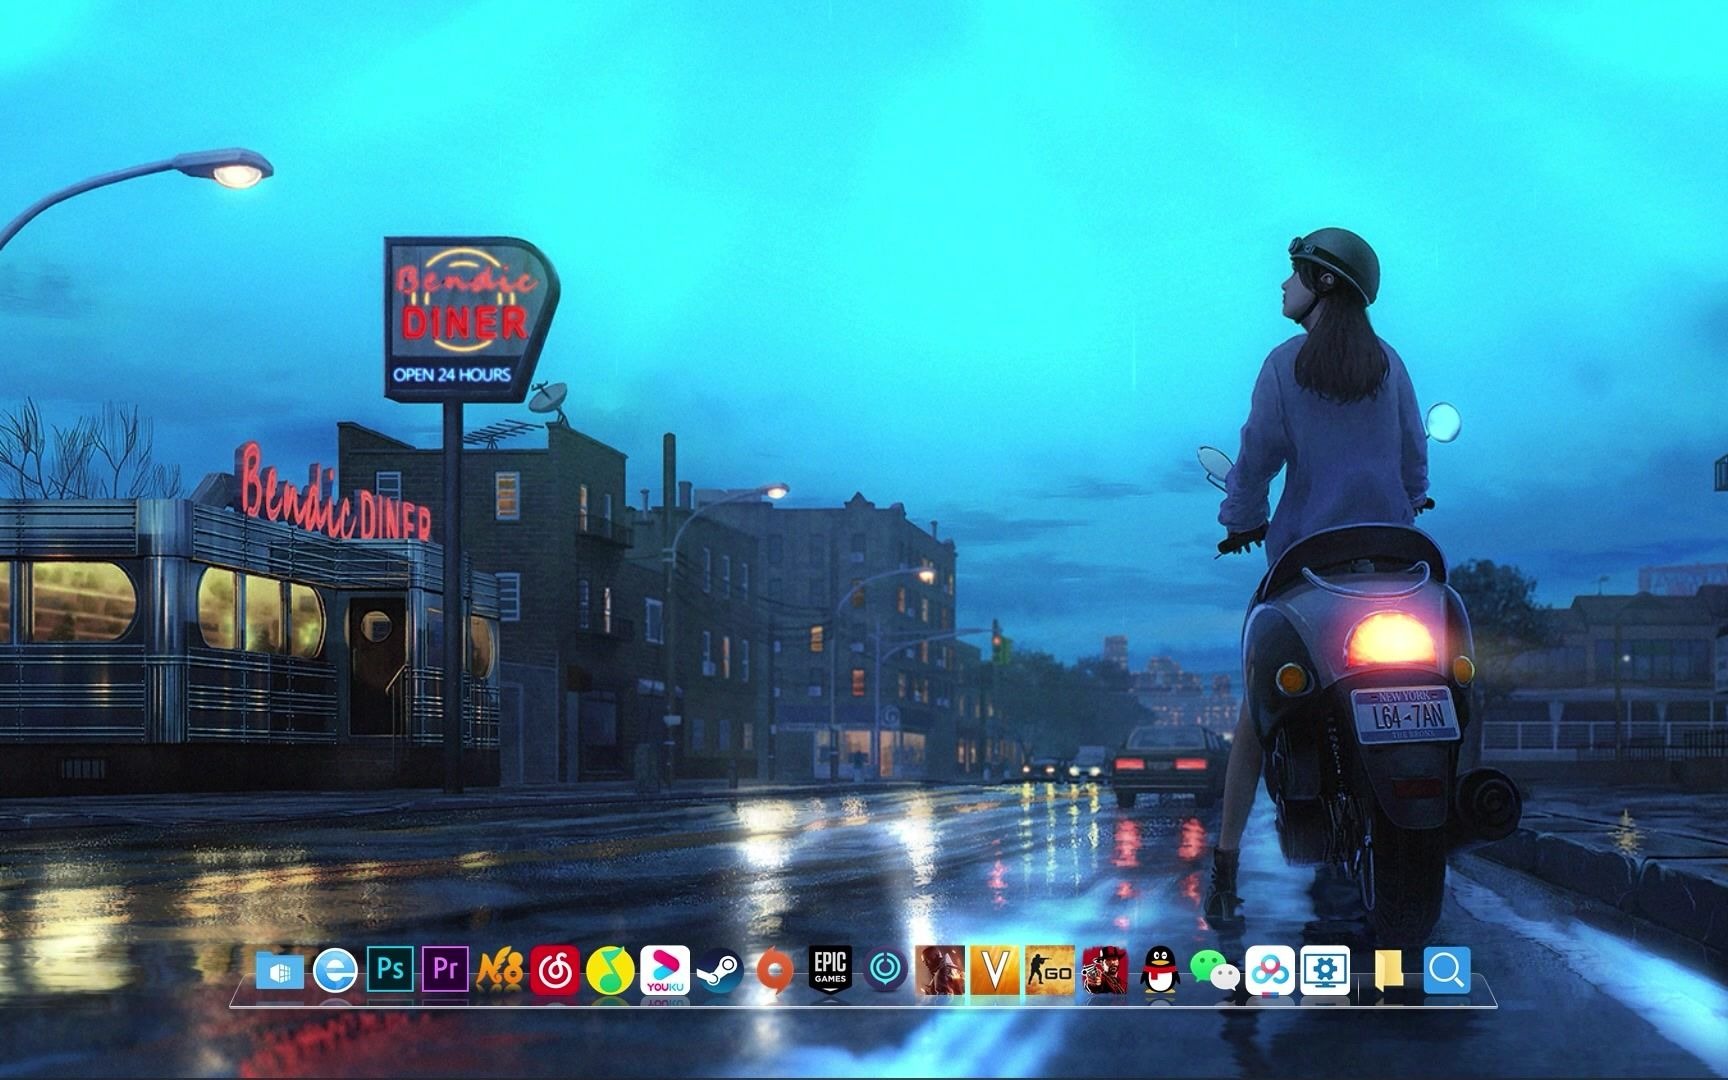Launch the blue 'e' browser icon
The image size is (1728, 1080).
point(335,970)
